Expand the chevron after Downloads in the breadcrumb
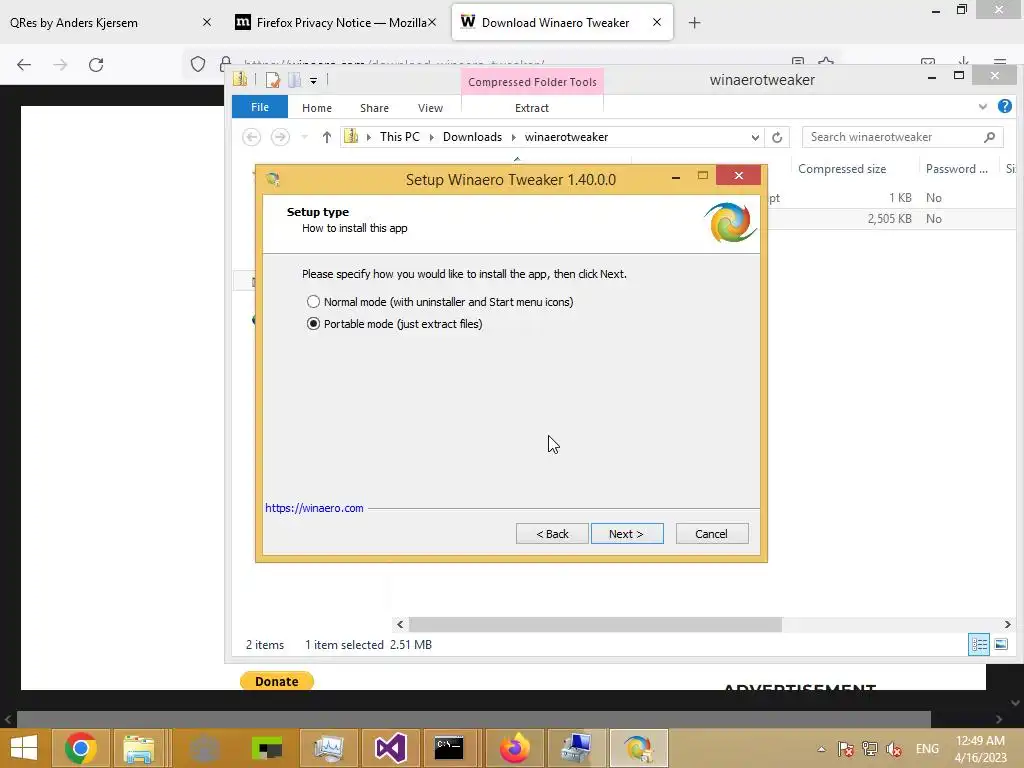The width and height of the screenshot is (1024, 768). (x=513, y=137)
